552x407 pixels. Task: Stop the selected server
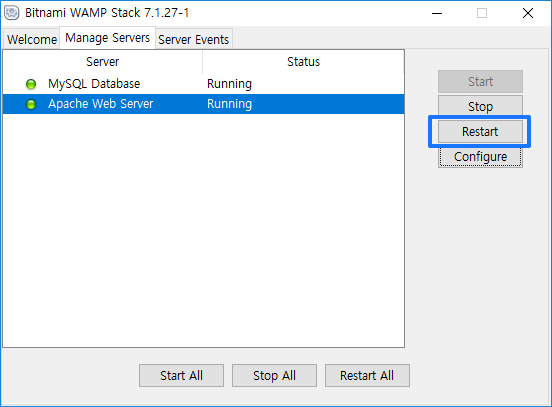[480, 106]
